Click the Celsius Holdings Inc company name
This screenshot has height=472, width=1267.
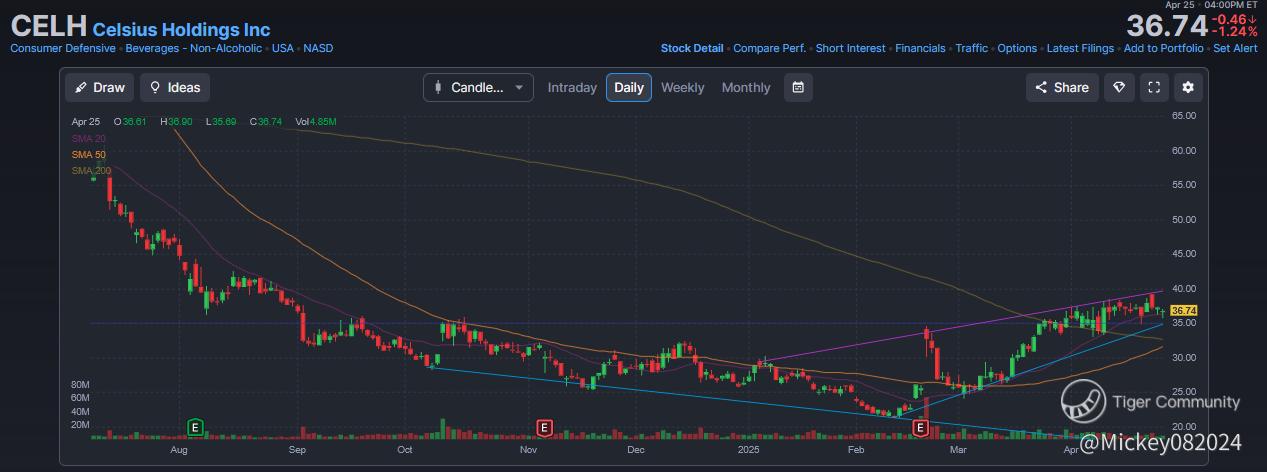click(x=181, y=30)
